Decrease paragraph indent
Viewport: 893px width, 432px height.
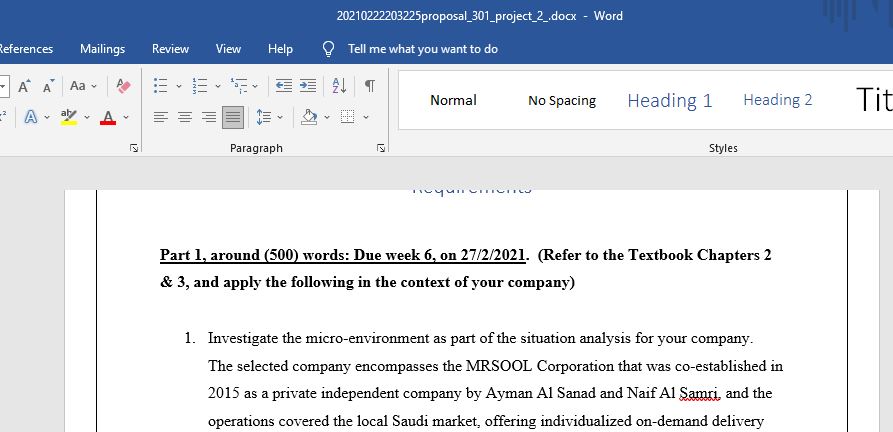coord(284,86)
